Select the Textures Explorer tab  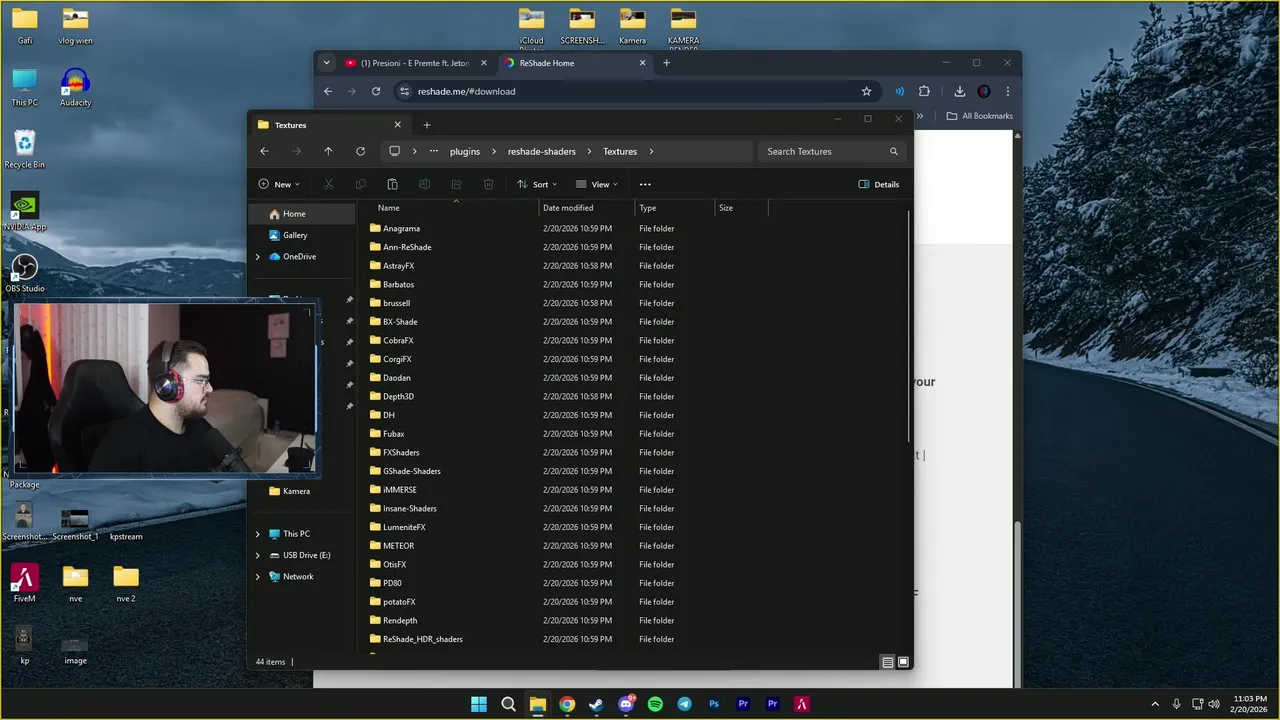click(x=329, y=125)
